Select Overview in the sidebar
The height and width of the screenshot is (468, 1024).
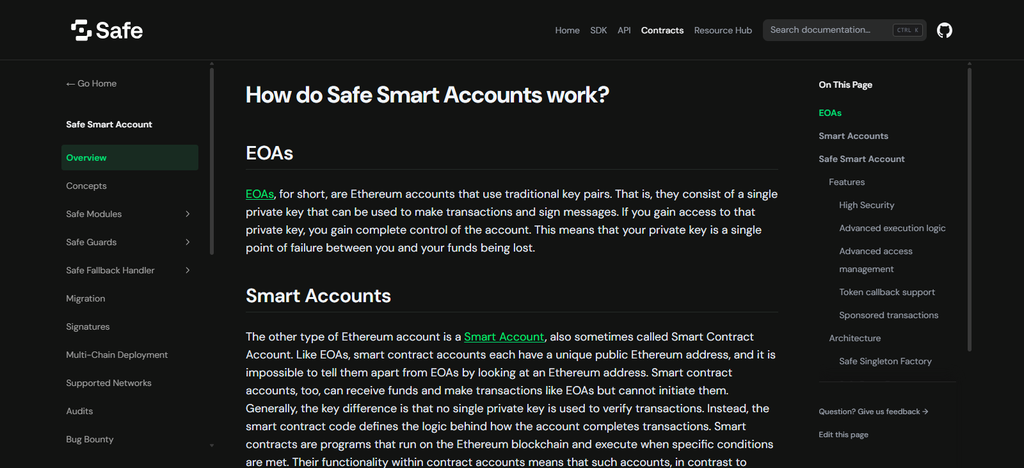130,158
